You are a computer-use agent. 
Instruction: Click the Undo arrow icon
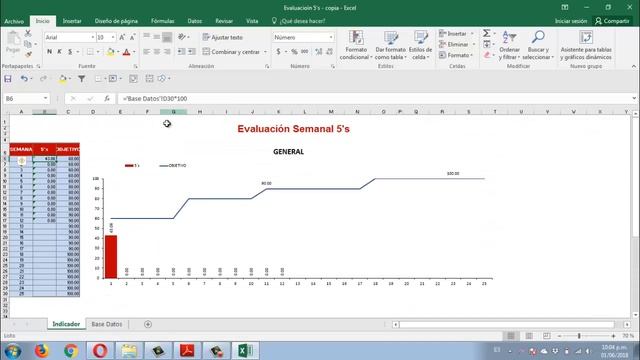tap(24, 79)
